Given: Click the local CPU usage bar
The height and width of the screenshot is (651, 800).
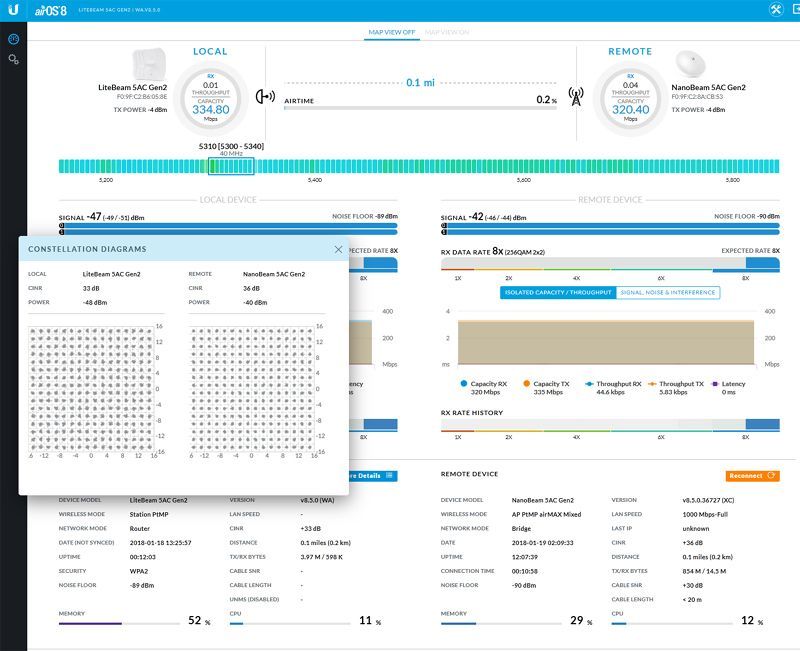Looking at the screenshot, I should point(290,623).
